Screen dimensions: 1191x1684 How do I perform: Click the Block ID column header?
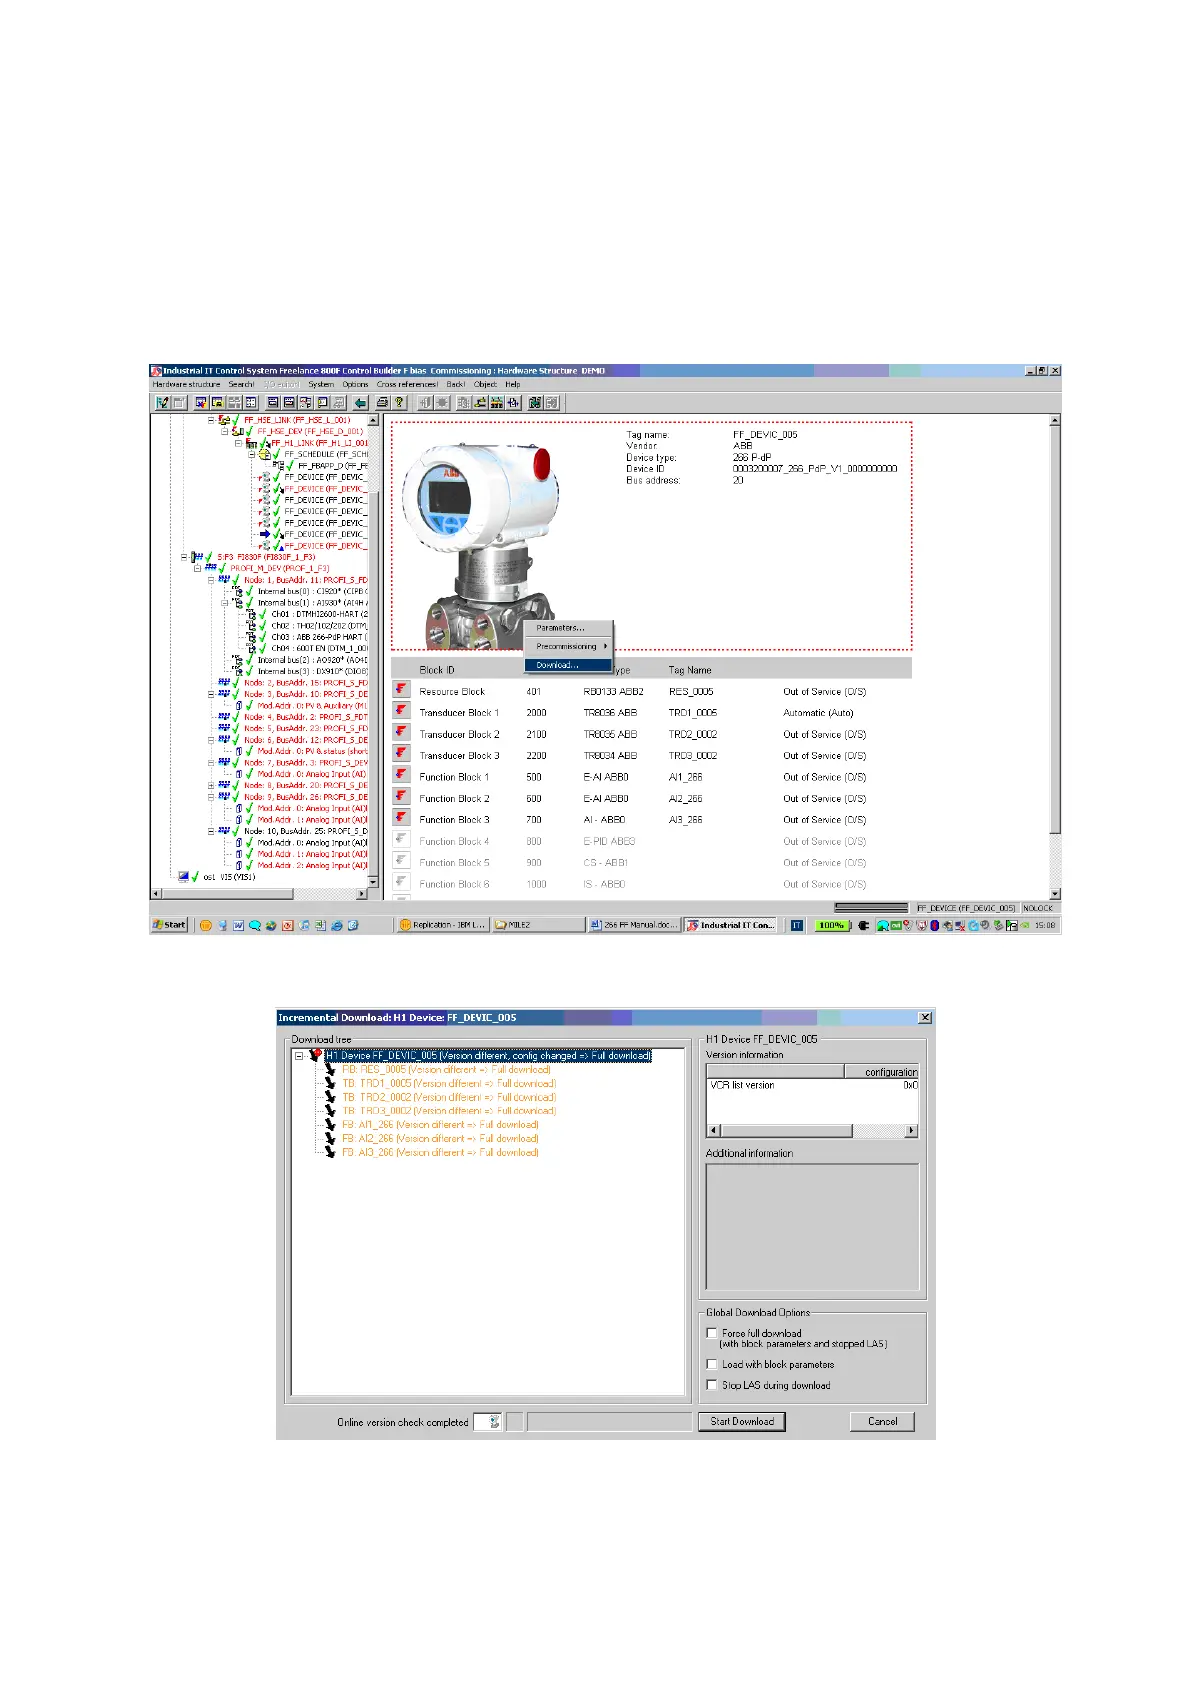[x=437, y=670]
